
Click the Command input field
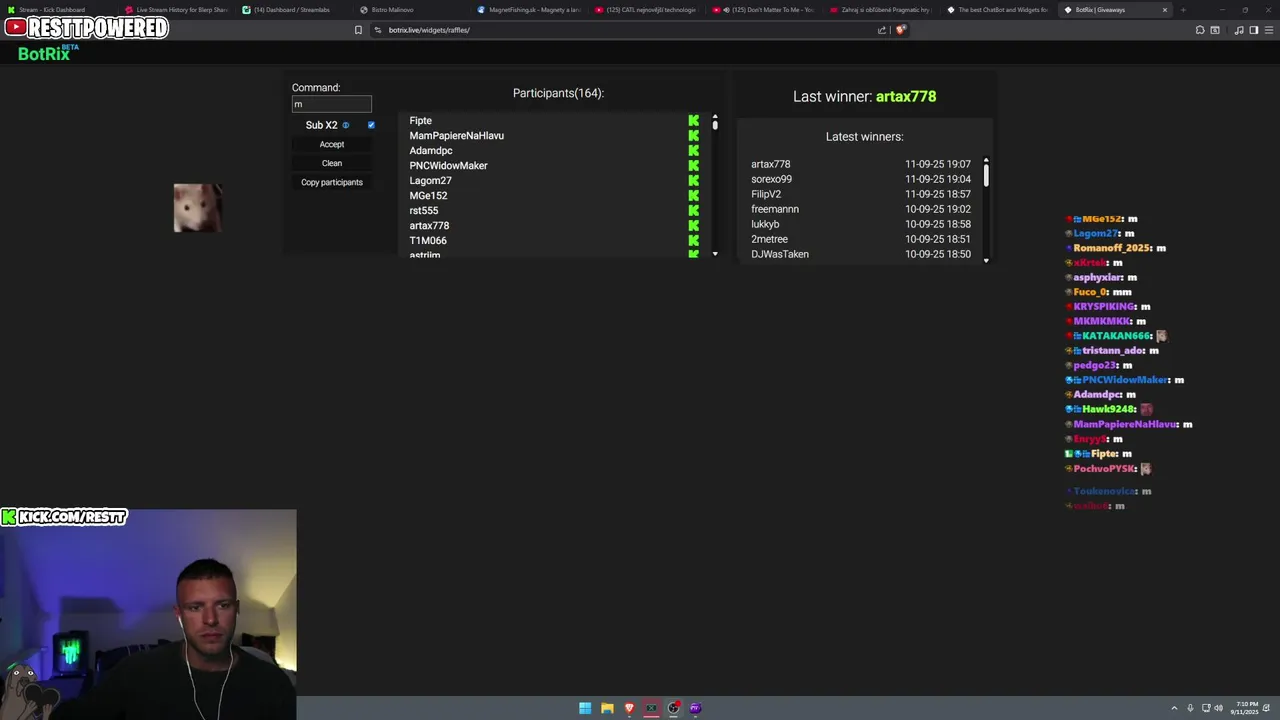click(332, 104)
